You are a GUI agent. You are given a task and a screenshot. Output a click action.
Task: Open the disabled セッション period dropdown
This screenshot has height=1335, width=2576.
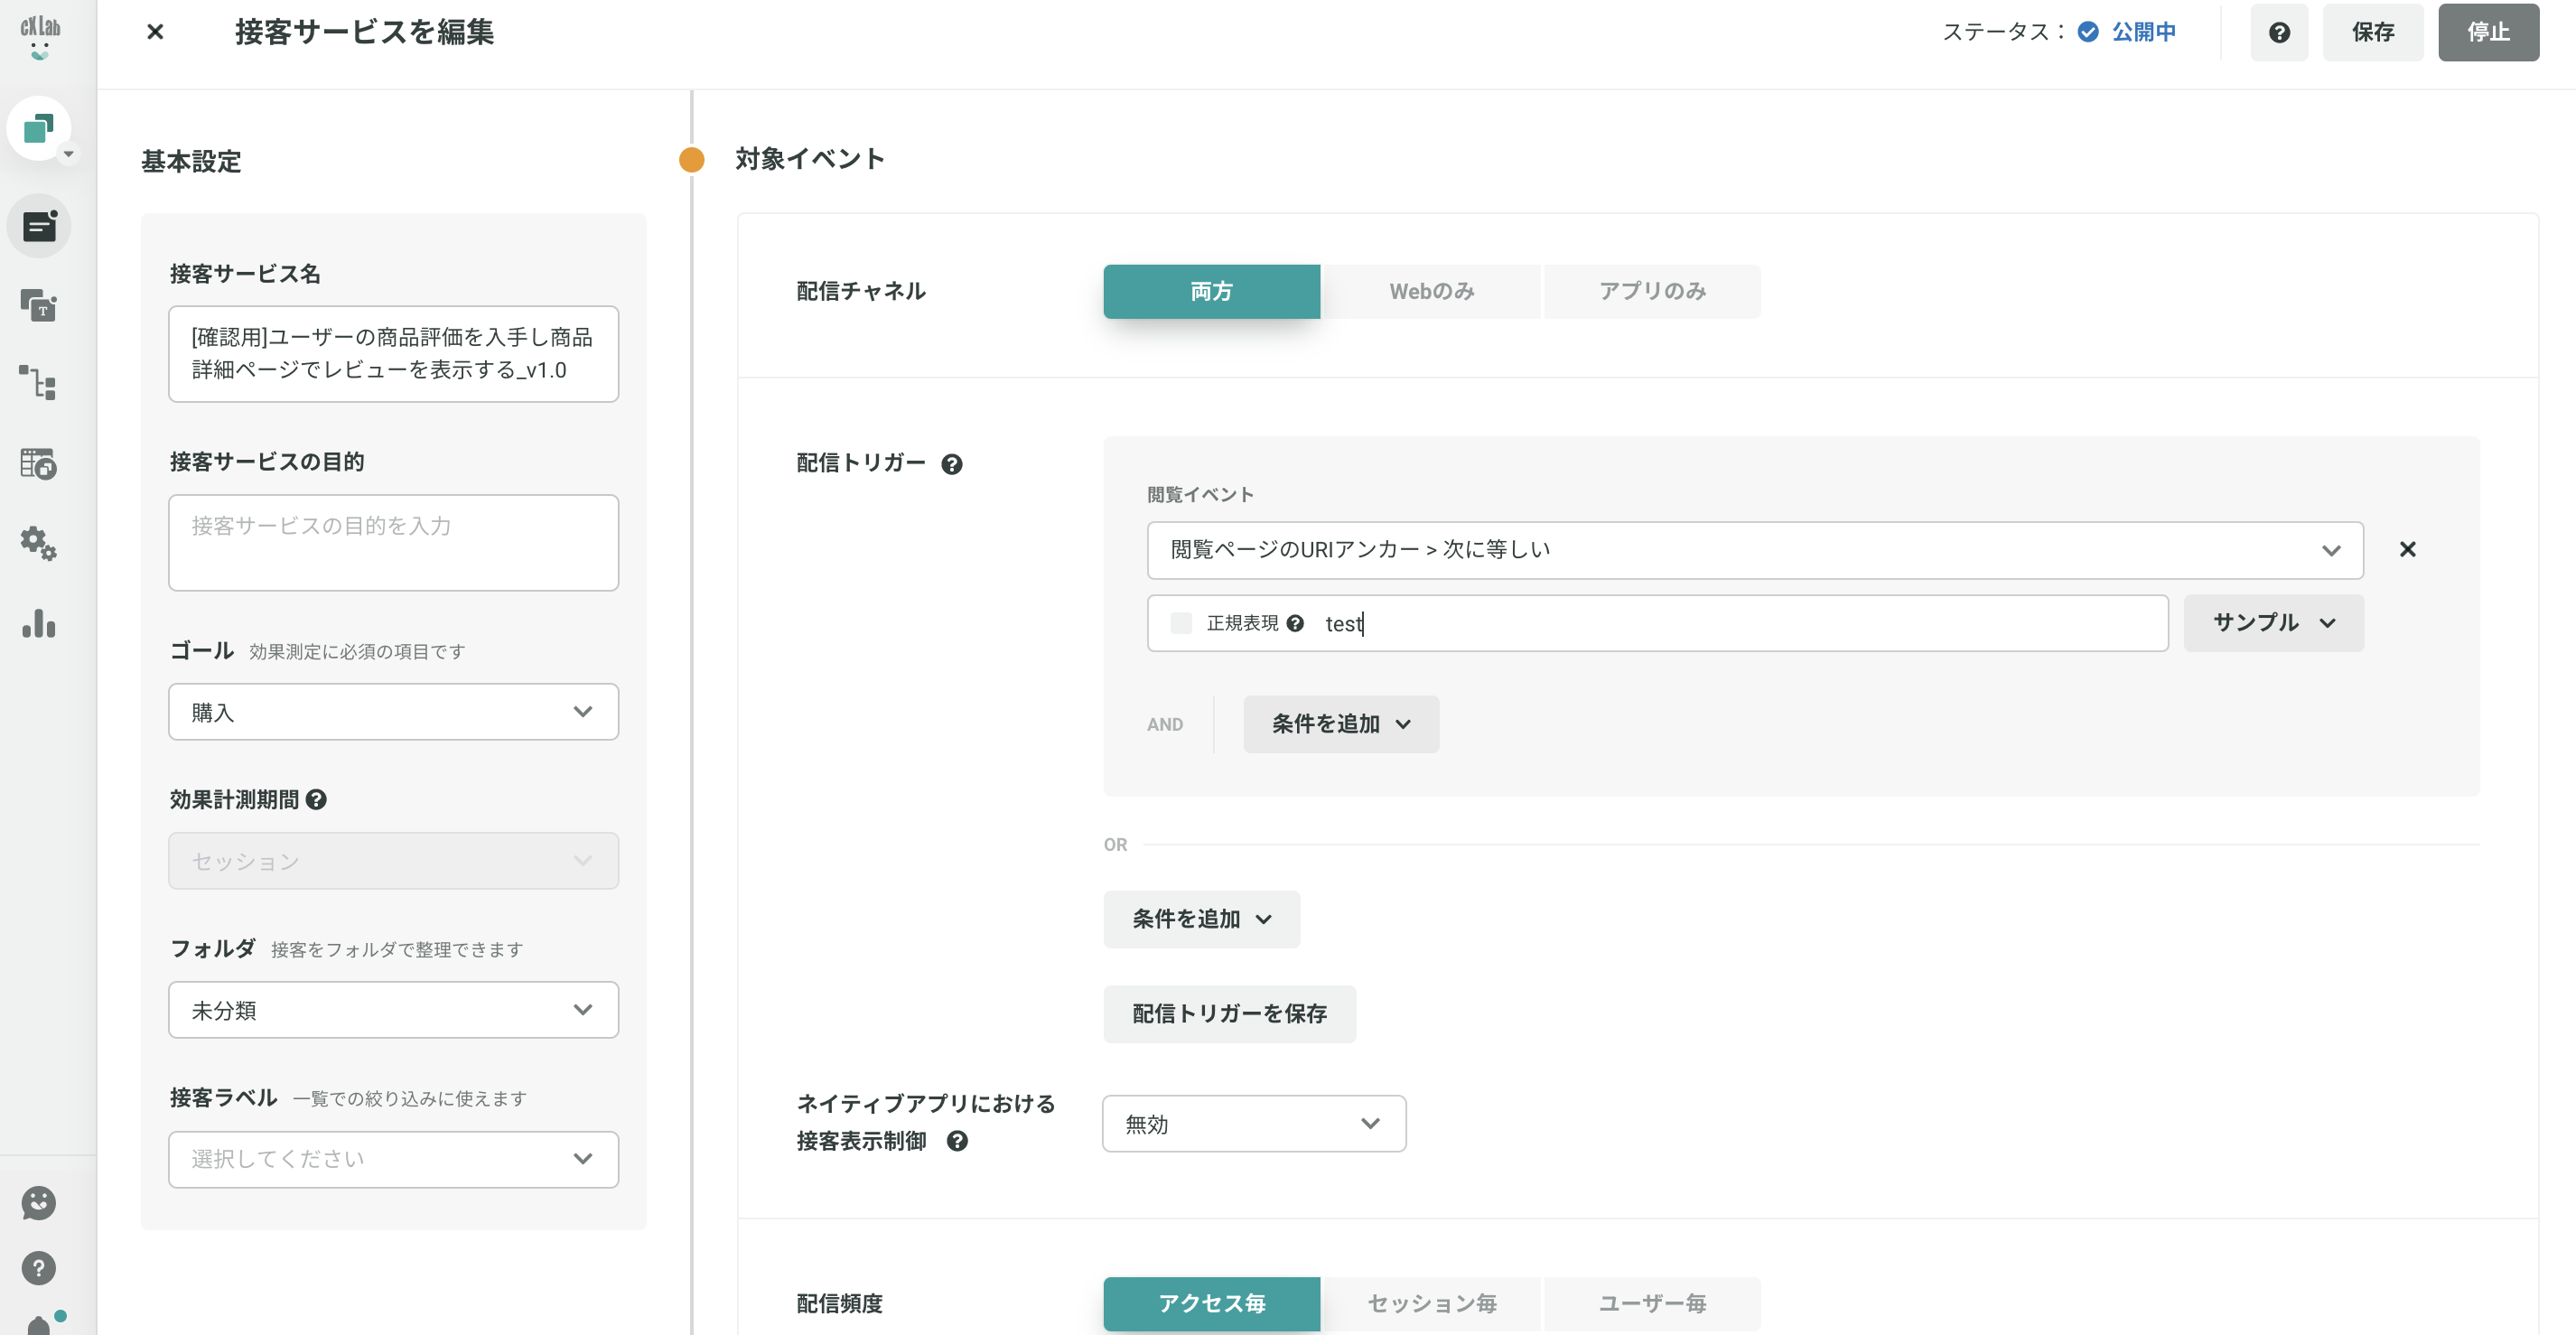[x=393, y=861]
